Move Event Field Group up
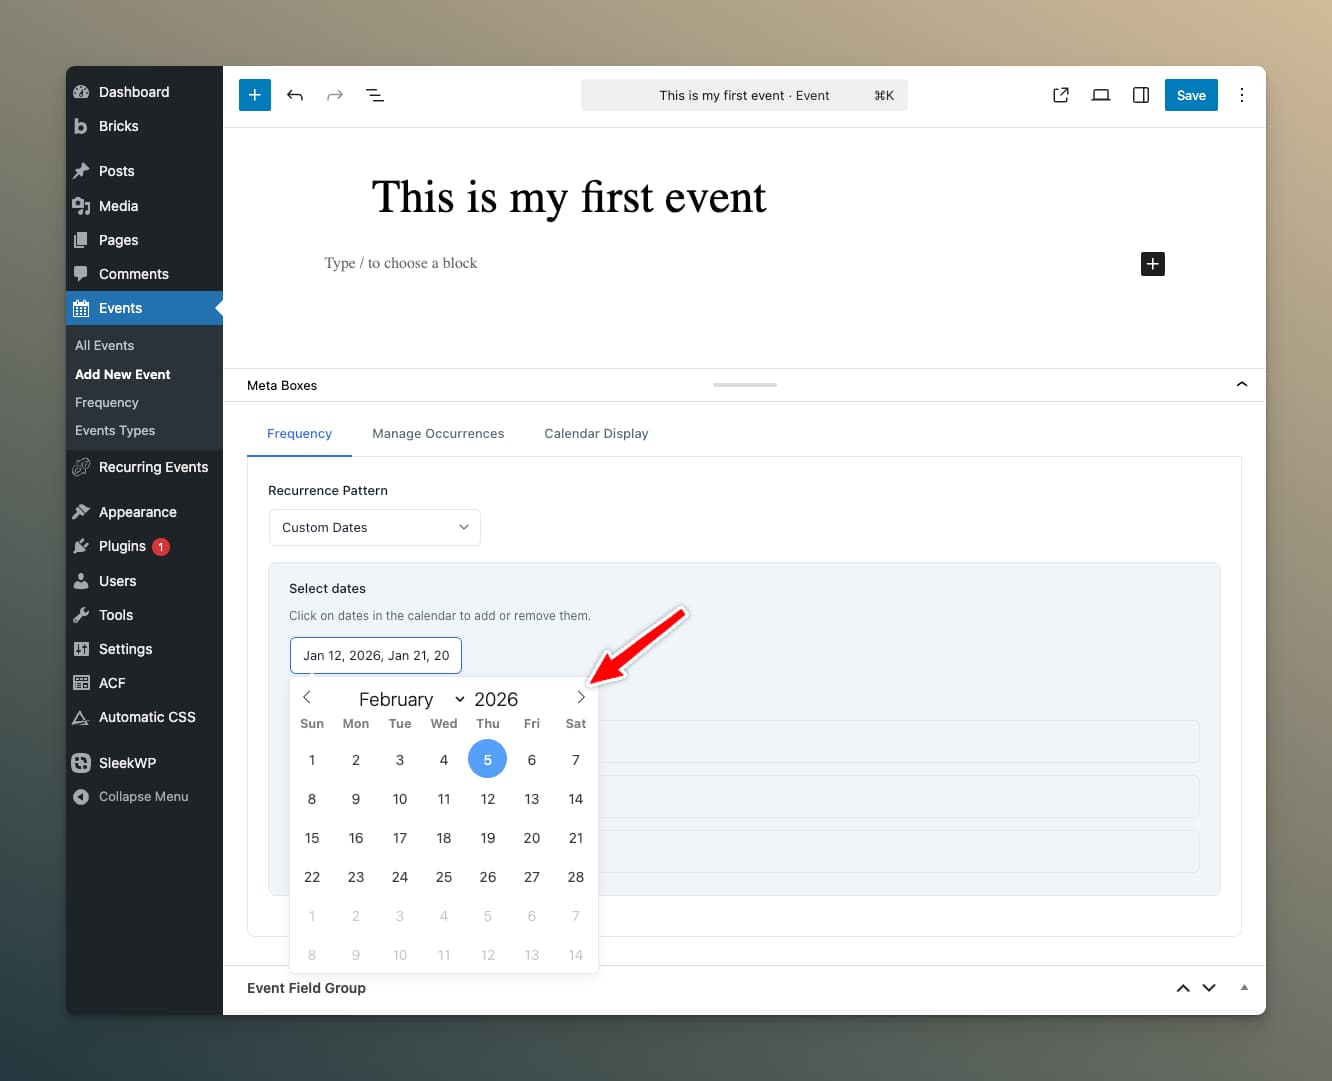The image size is (1332, 1081). point(1183,988)
